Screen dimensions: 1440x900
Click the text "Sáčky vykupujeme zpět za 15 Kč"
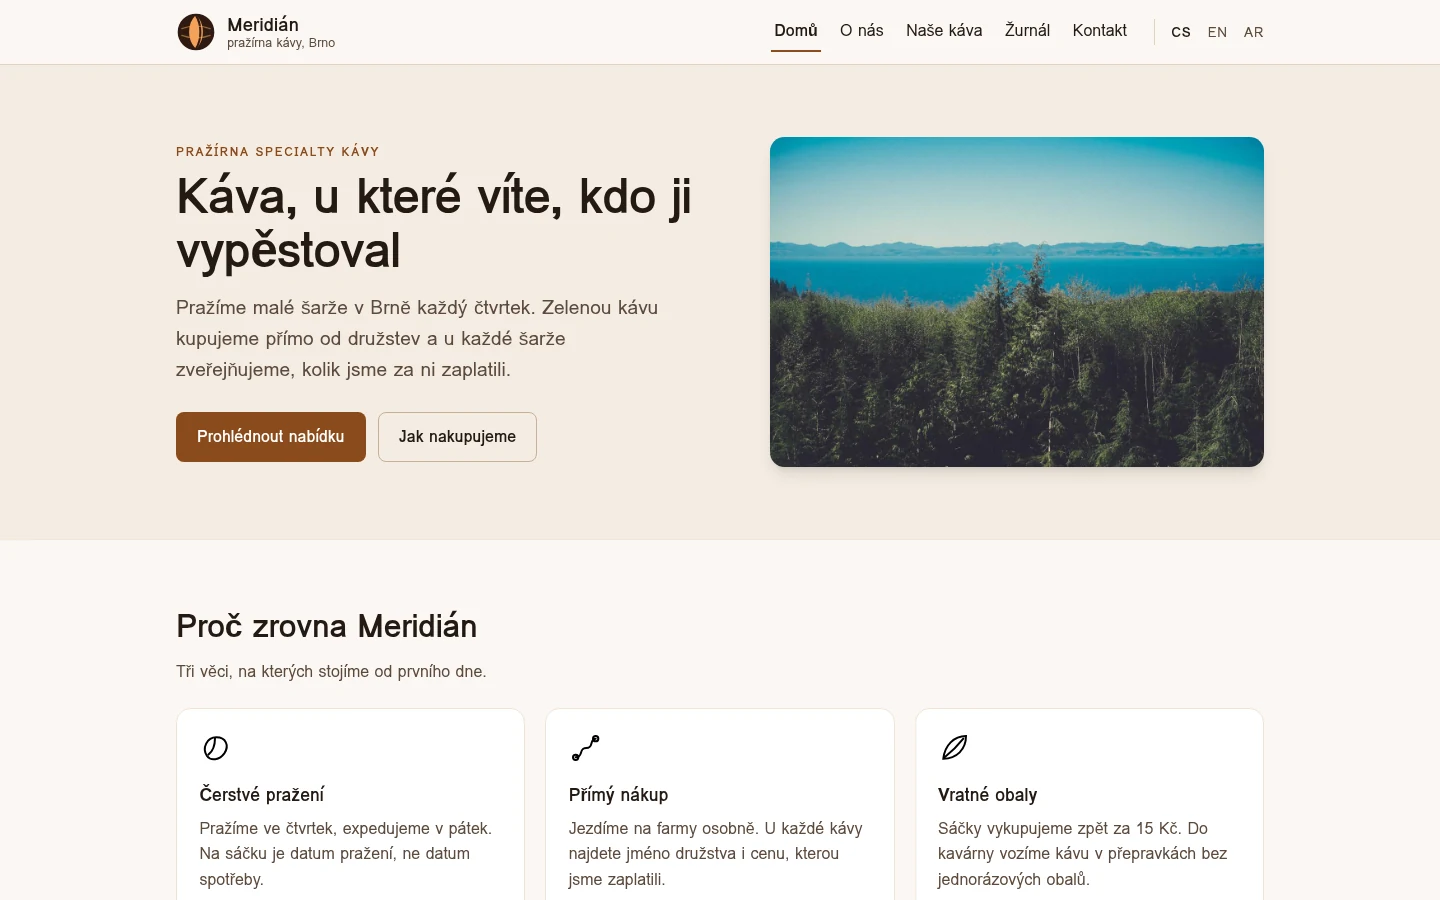click(1060, 828)
